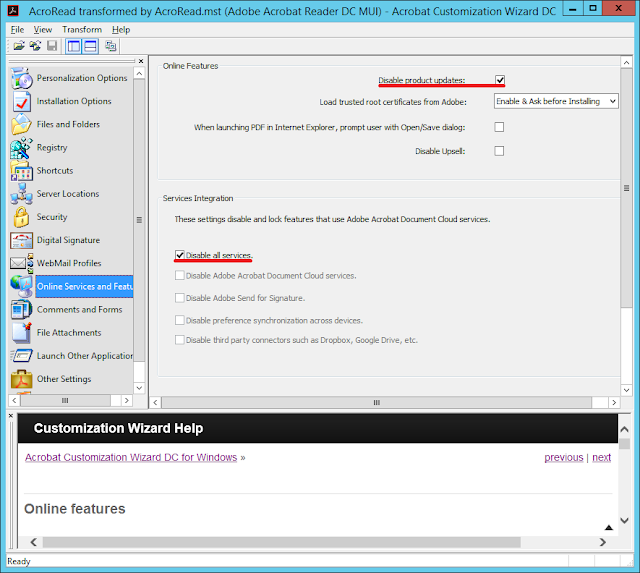Click the settings pane scroll-down arrow
The height and width of the screenshot is (573, 640).
pyautogui.click(x=627, y=390)
